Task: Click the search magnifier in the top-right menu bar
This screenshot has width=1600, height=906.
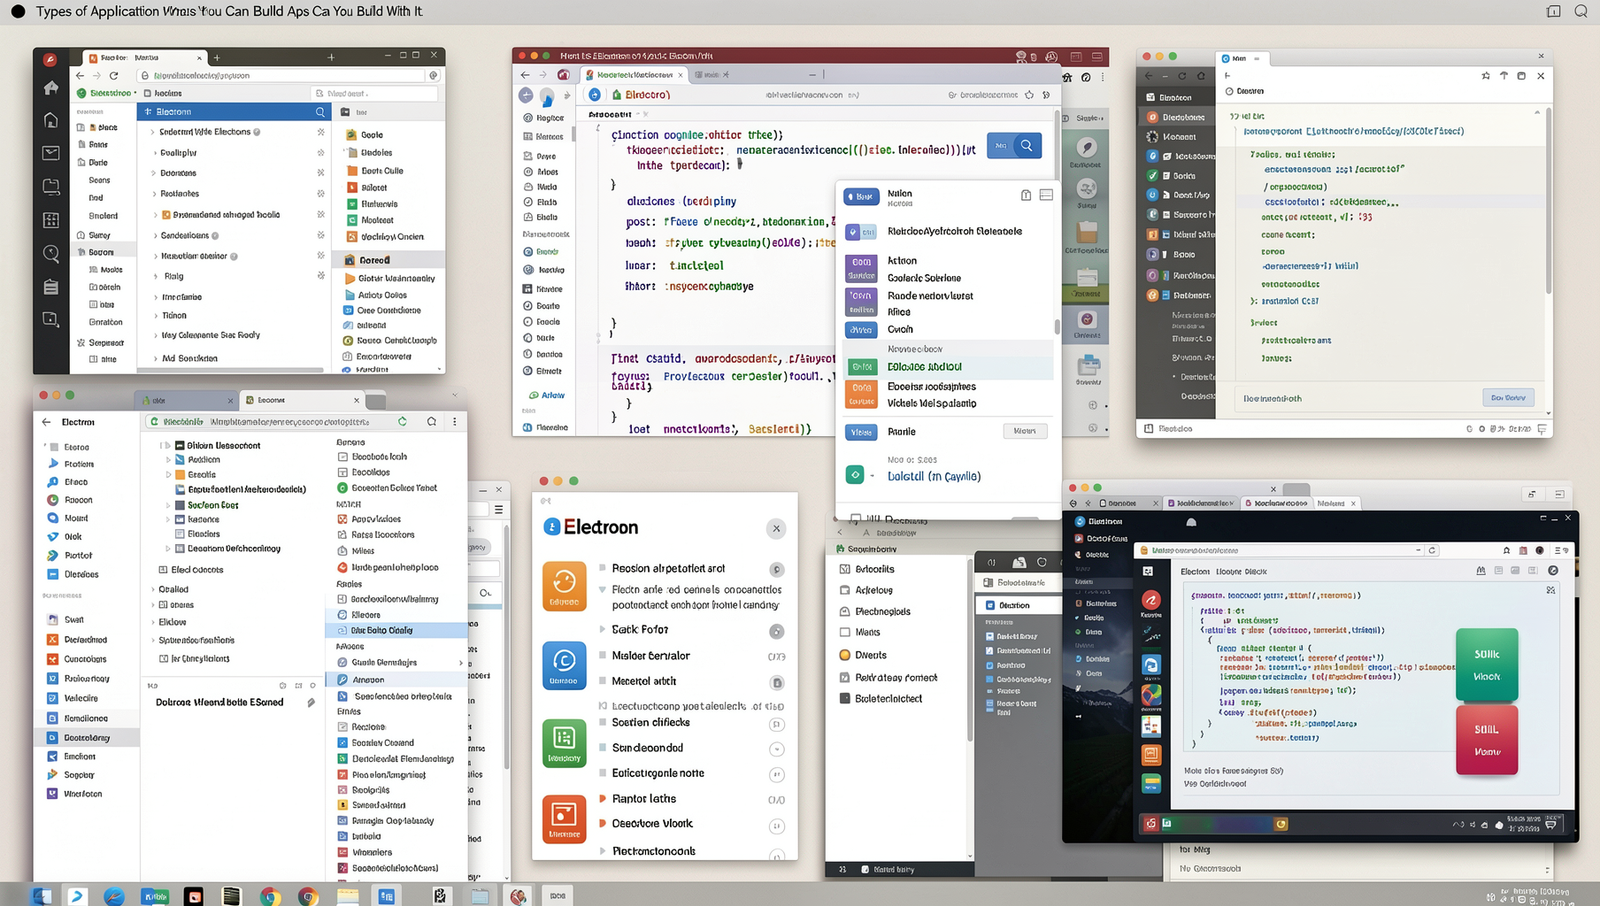Action: click(x=1581, y=11)
